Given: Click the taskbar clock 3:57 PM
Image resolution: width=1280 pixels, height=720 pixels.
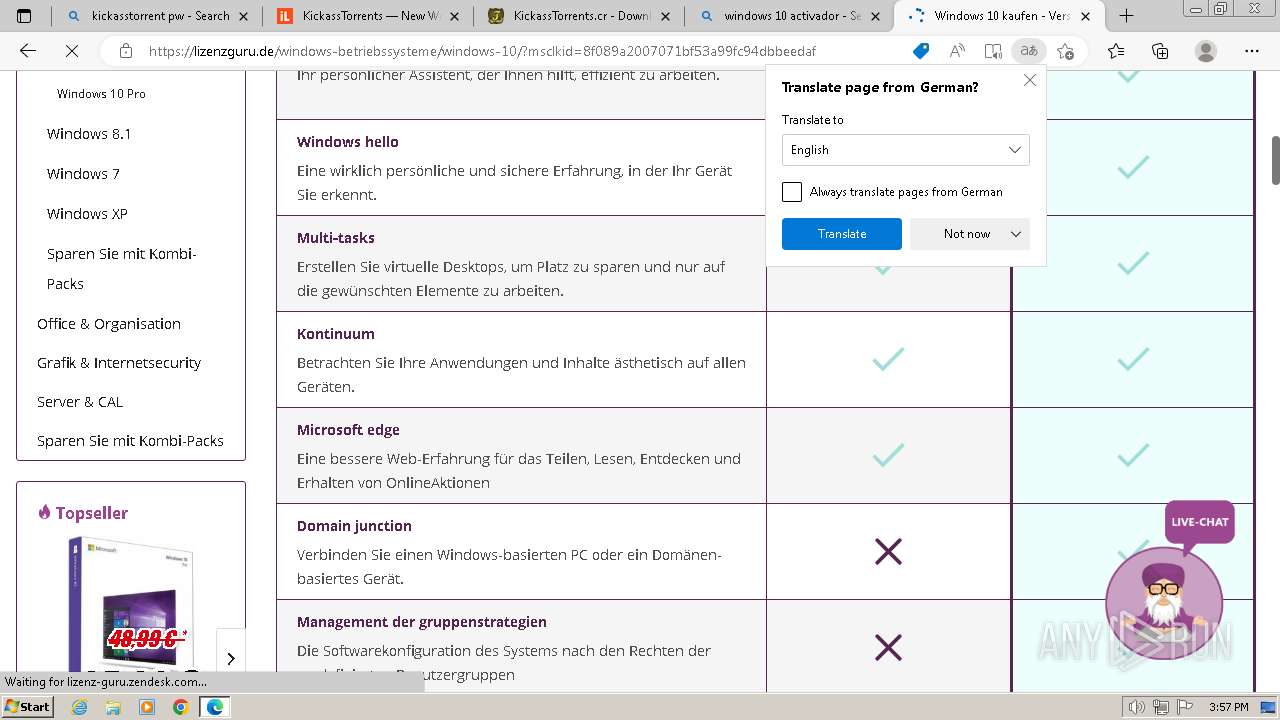Looking at the screenshot, I should point(1228,707).
